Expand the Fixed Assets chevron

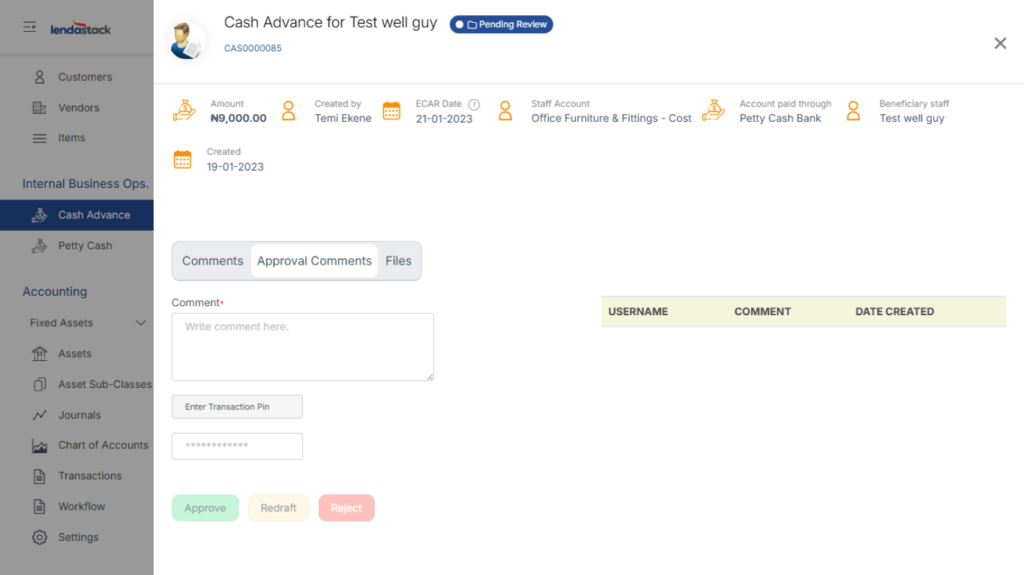[x=140, y=323]
